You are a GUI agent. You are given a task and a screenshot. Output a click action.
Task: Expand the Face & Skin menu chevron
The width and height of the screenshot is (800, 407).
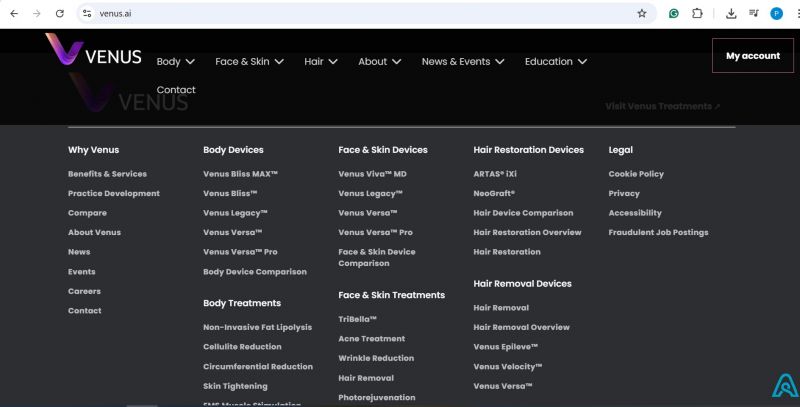[279, 62]
